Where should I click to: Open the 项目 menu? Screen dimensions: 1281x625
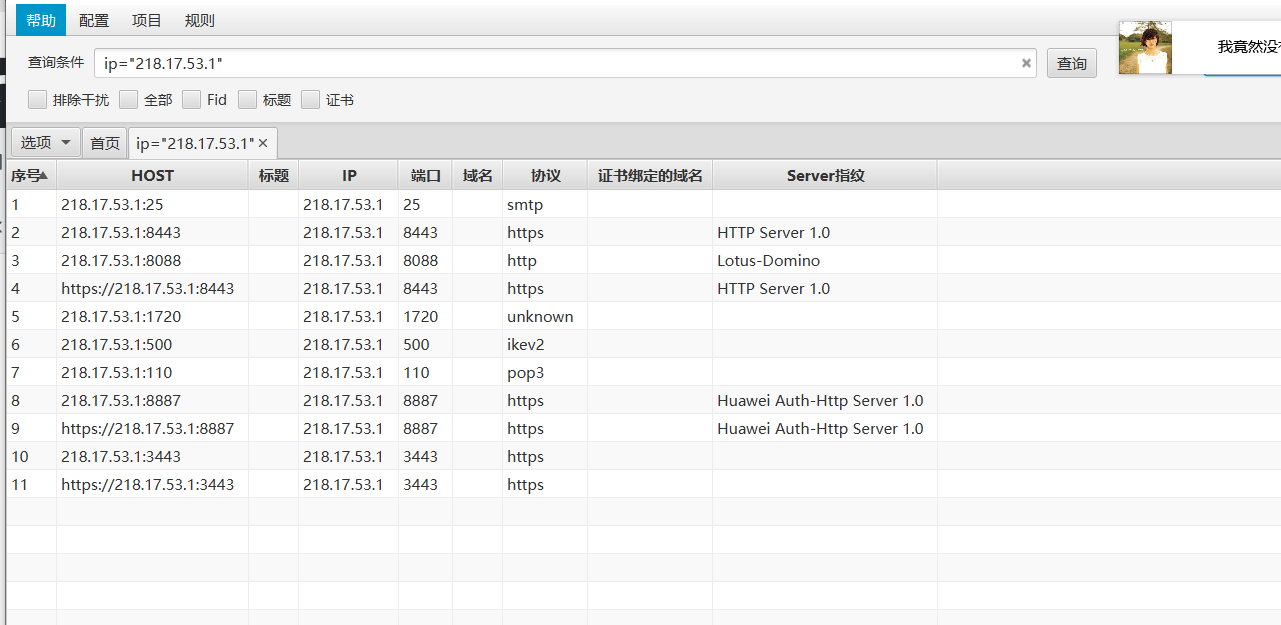tap(147, 20)
